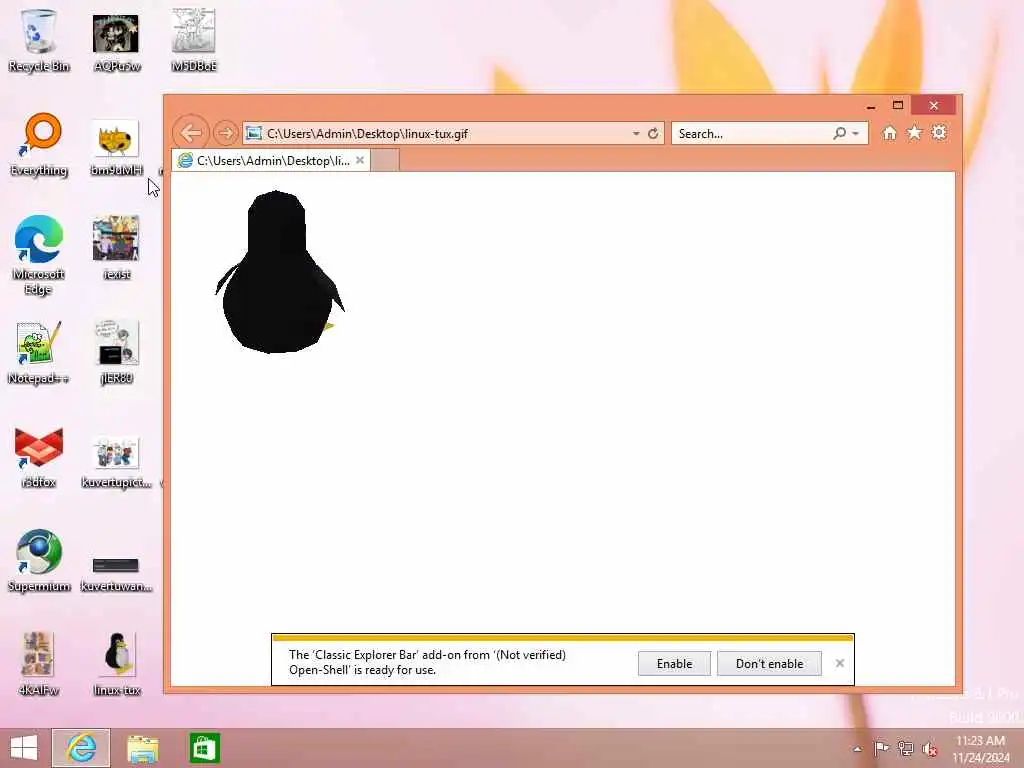Open the Tools gear menu
This screenshot has height=768, width=1024.
(939, 133)
